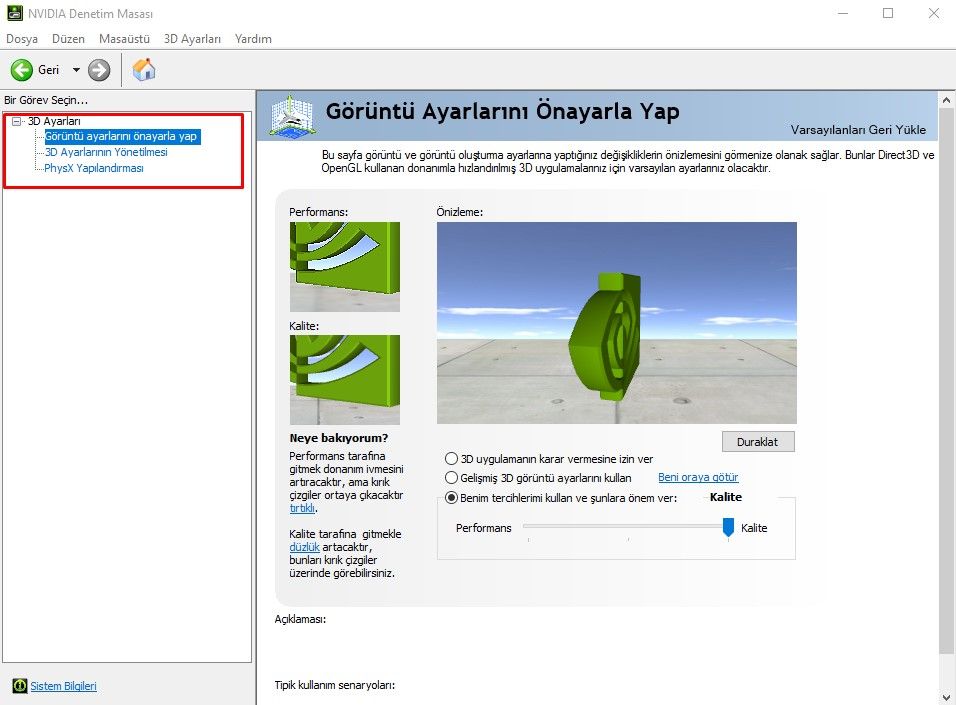956x705 pixels.
Task: Click Varsayılanları Geri Yükle
Action: point(858,130)
